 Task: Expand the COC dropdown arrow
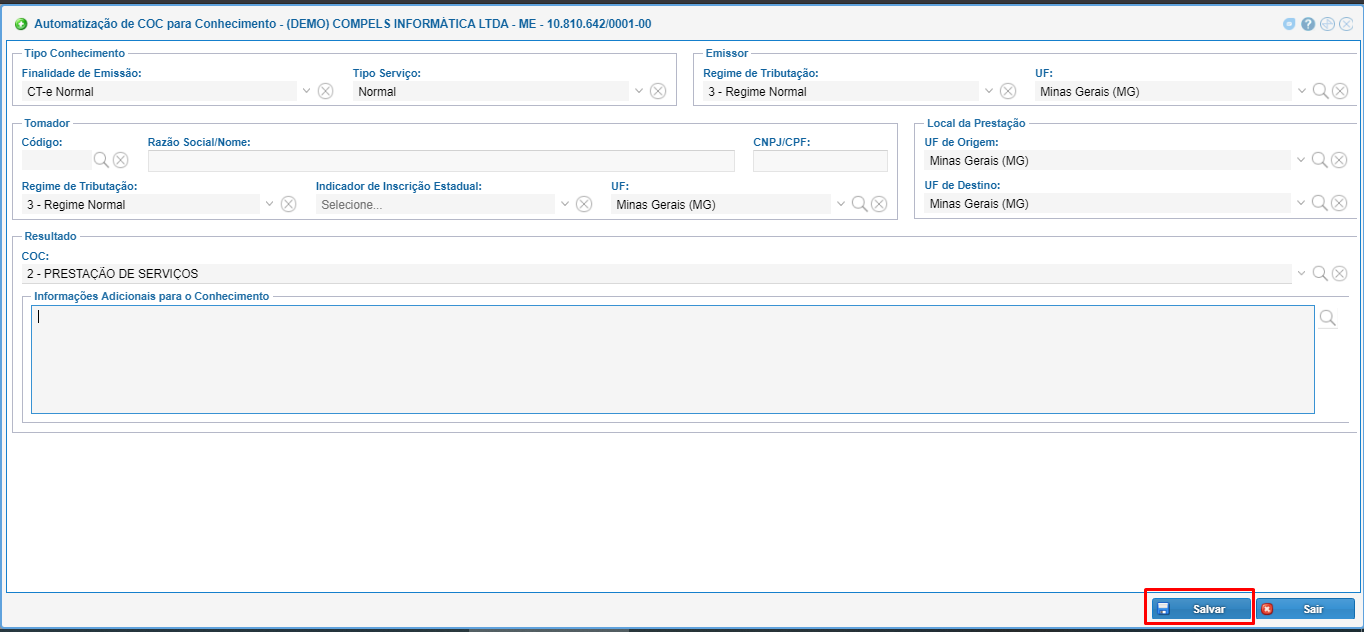(x=1302, y=273)
